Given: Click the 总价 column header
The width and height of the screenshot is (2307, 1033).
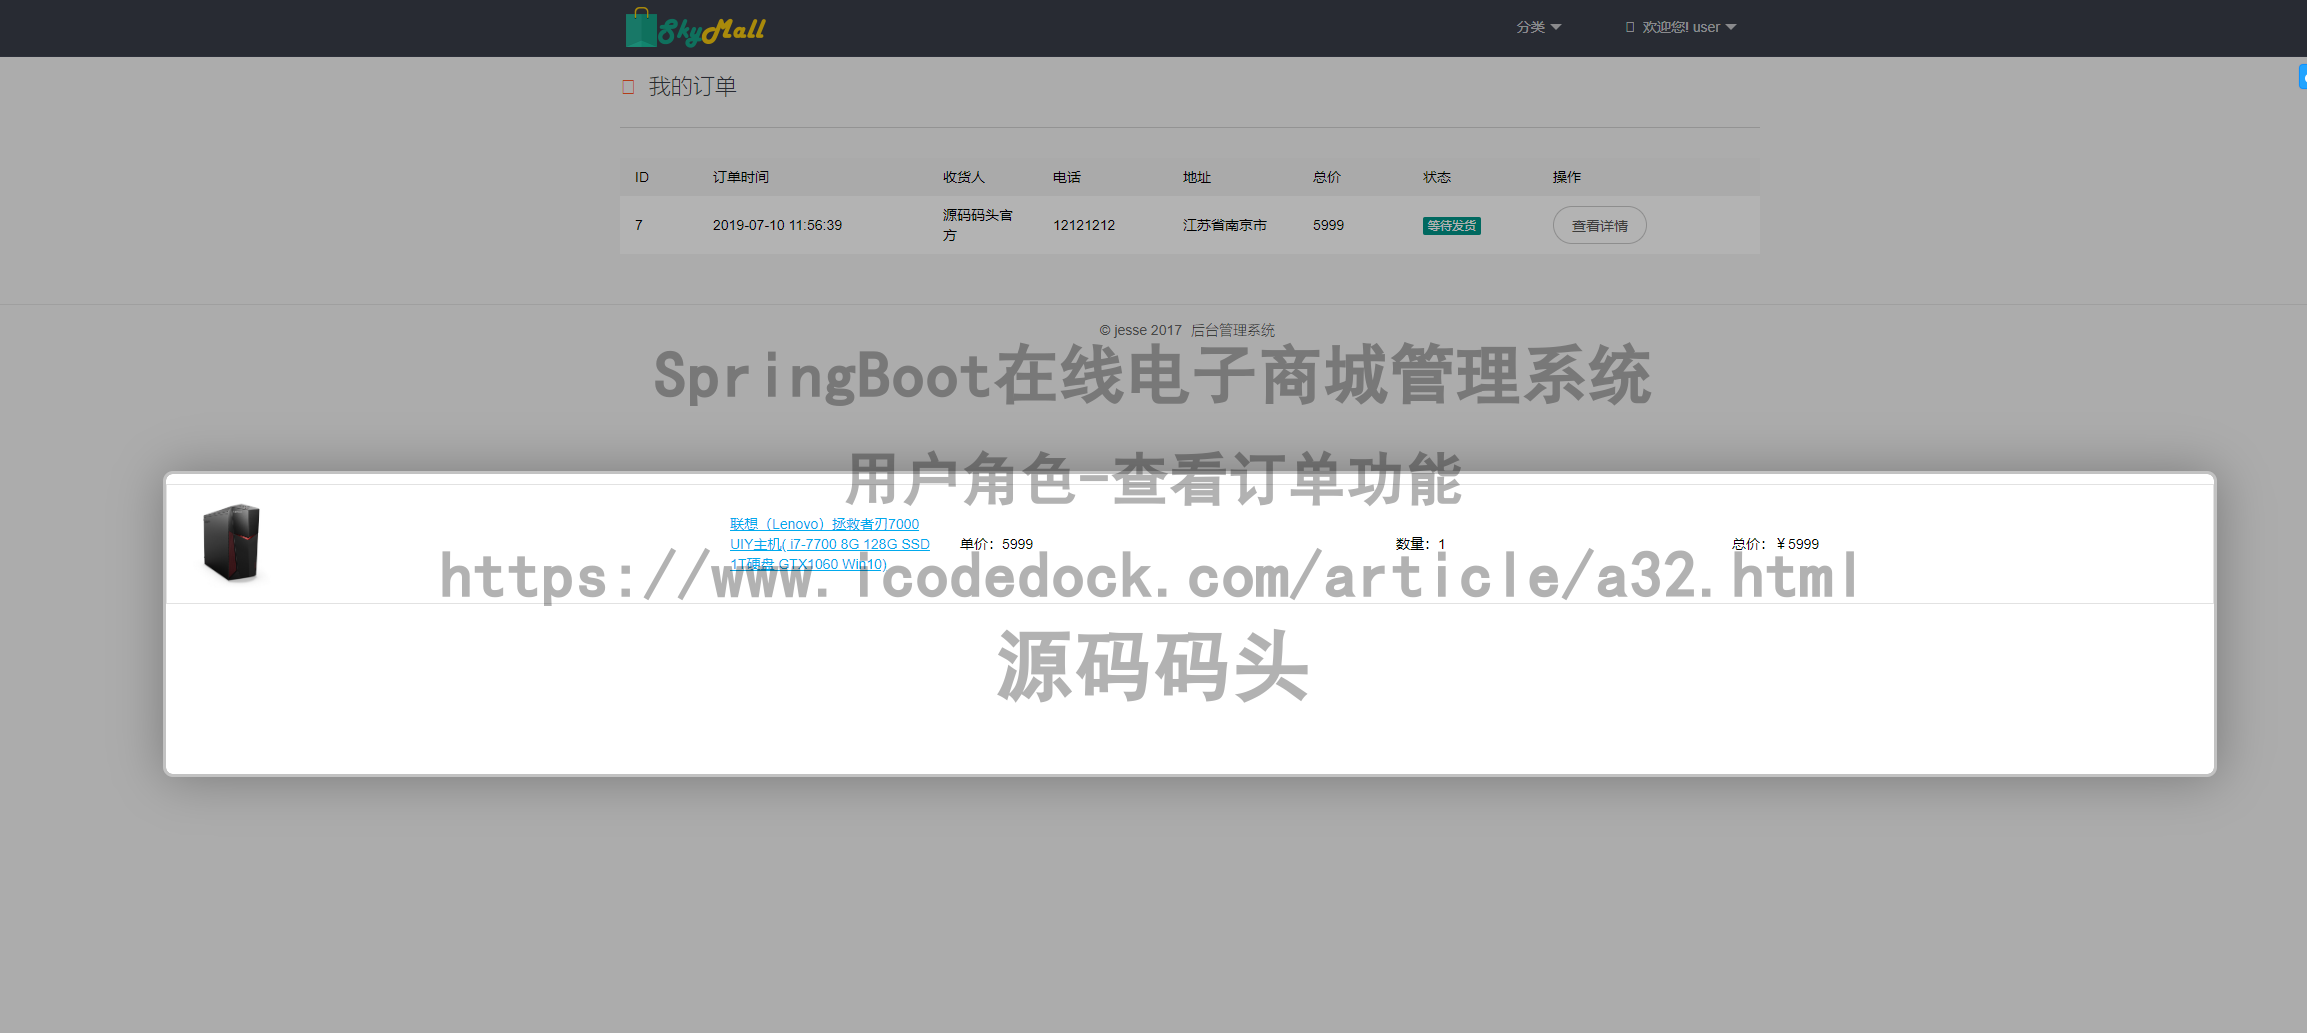Looking at the screenshot, I should (1326, 177).
